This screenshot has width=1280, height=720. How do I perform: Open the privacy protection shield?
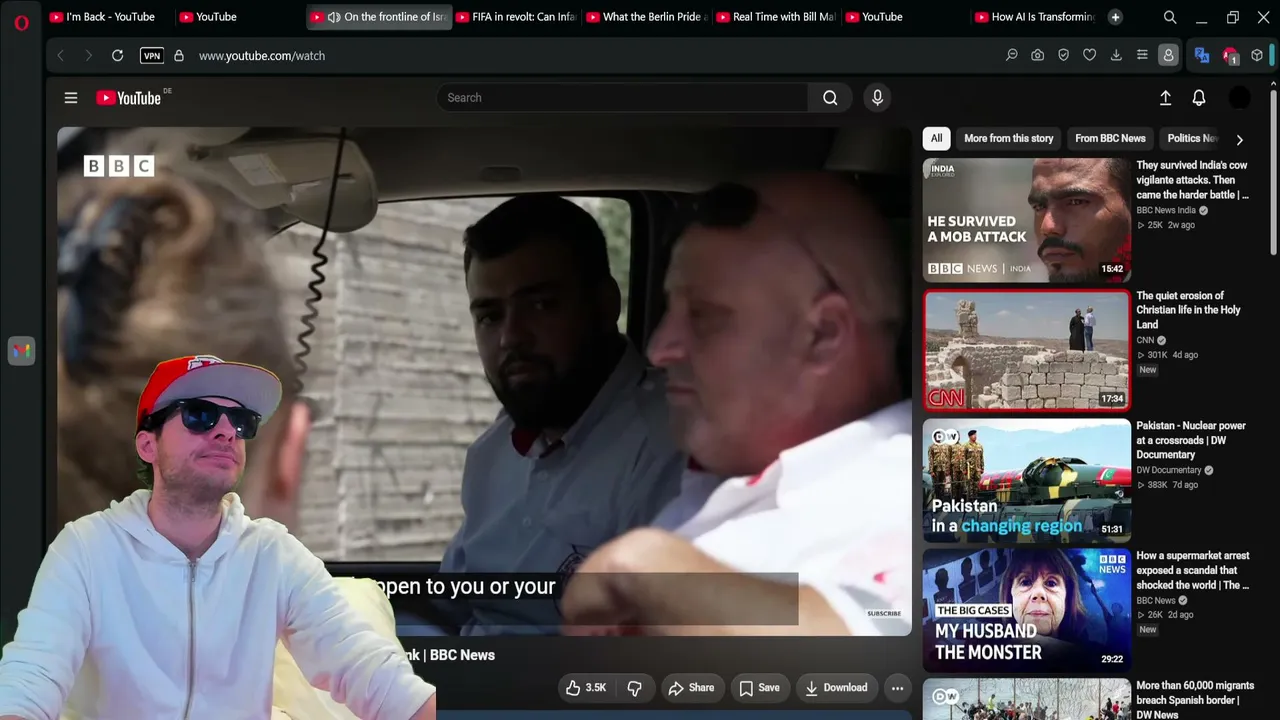click(1064, 56)
